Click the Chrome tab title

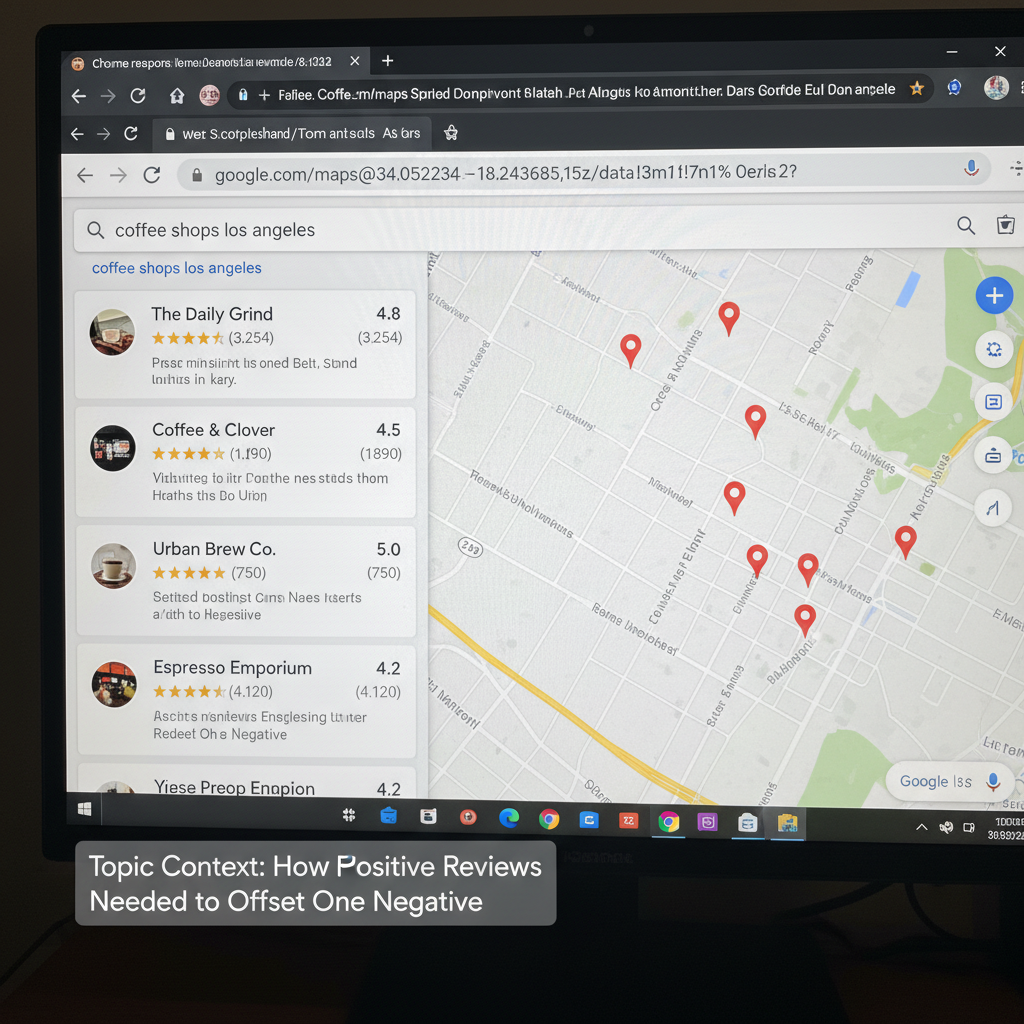(x=212, y=63)
